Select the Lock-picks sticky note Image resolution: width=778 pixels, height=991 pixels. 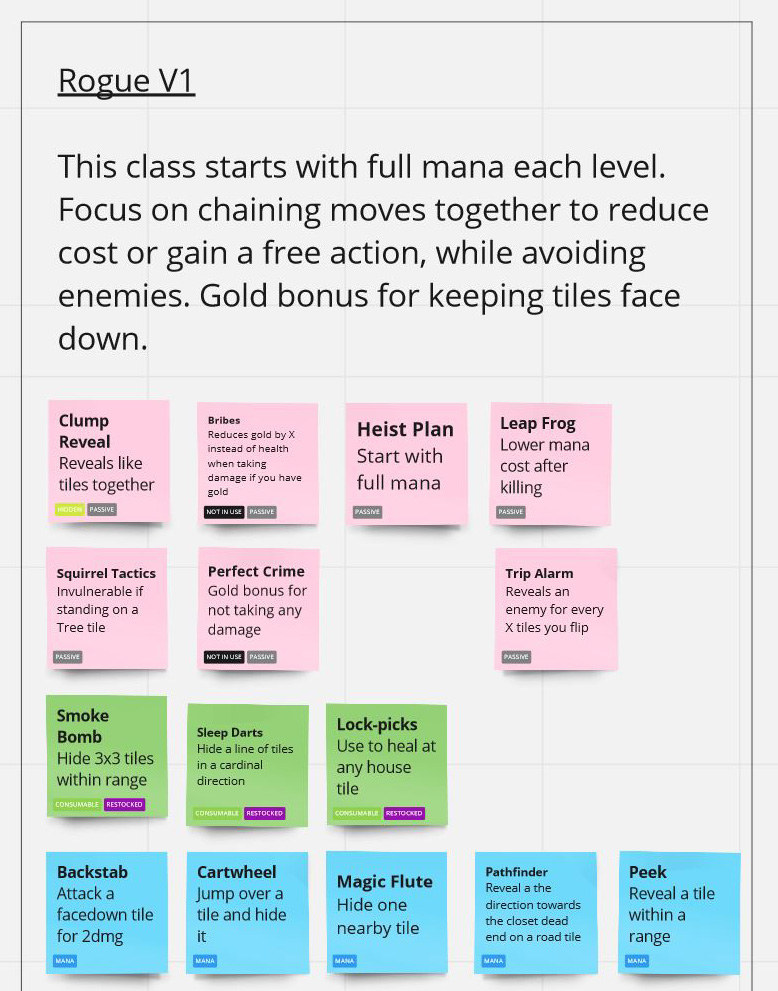pos(386,760)
